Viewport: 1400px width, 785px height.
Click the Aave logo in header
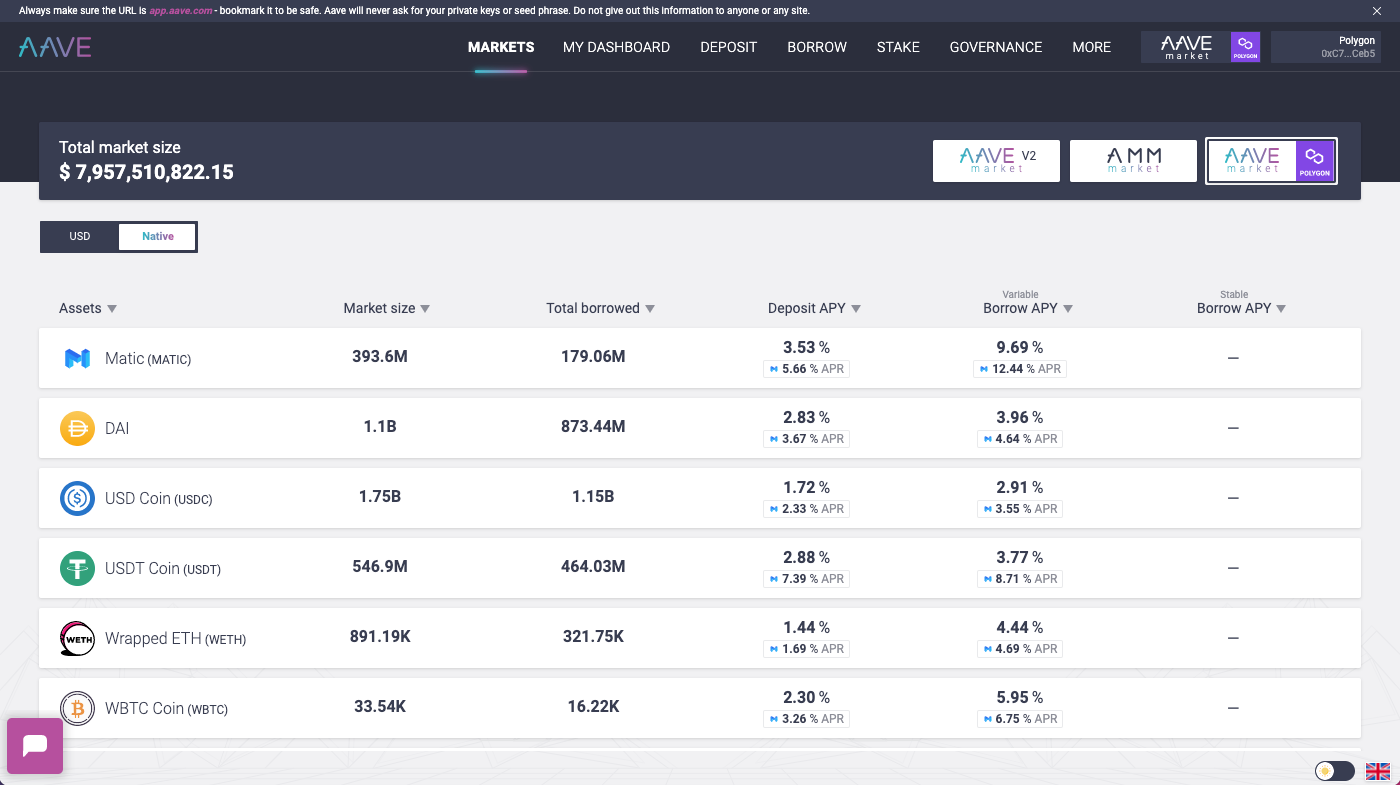pos(55,47)
